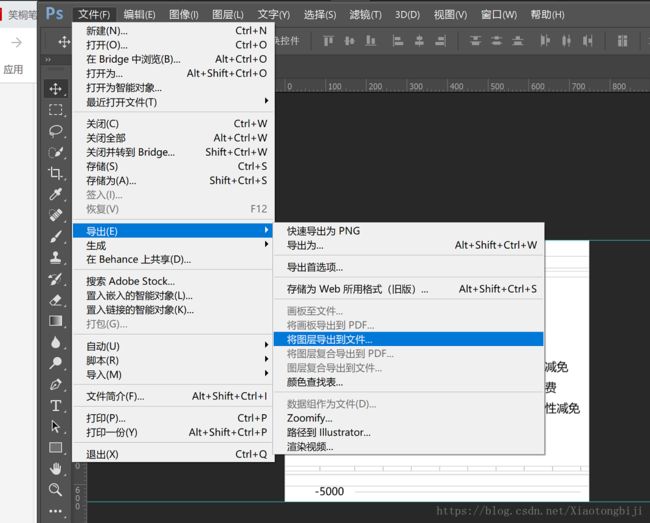Screen dimensions: 650x523
Task: Choose 存储为 Web 所用格式（旧版）
Action: [408, 289]
